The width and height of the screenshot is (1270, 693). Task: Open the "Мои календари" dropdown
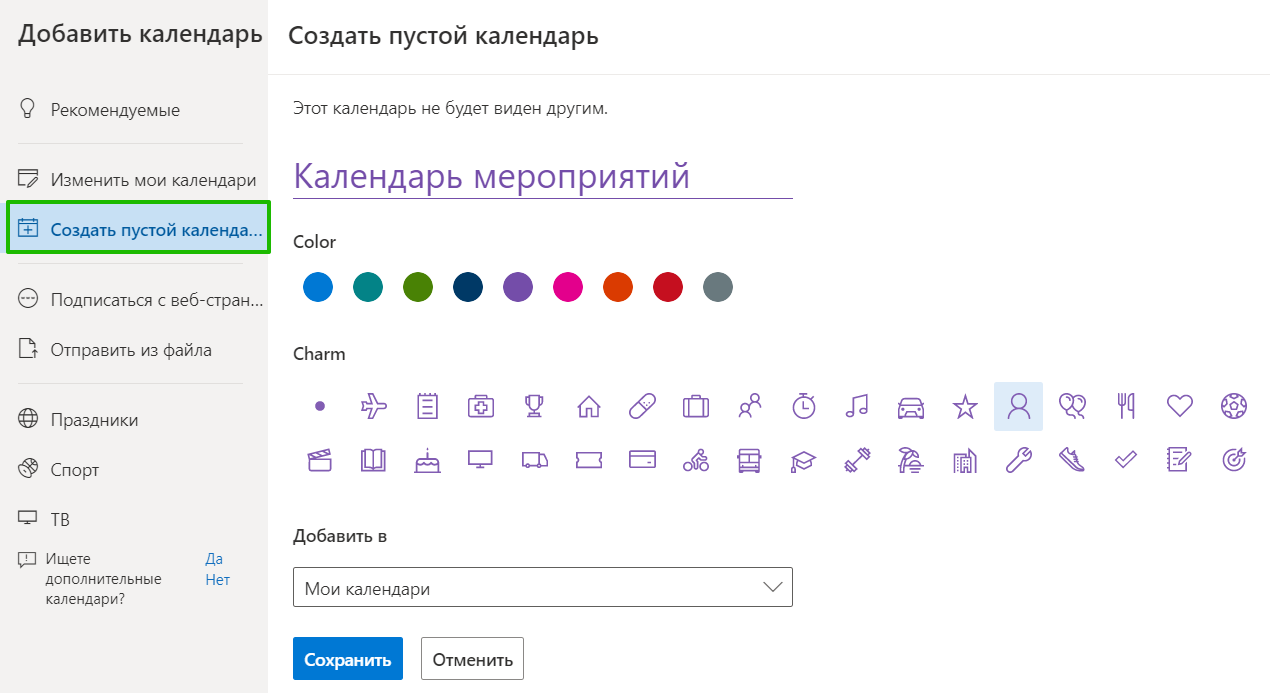point(542,588)
